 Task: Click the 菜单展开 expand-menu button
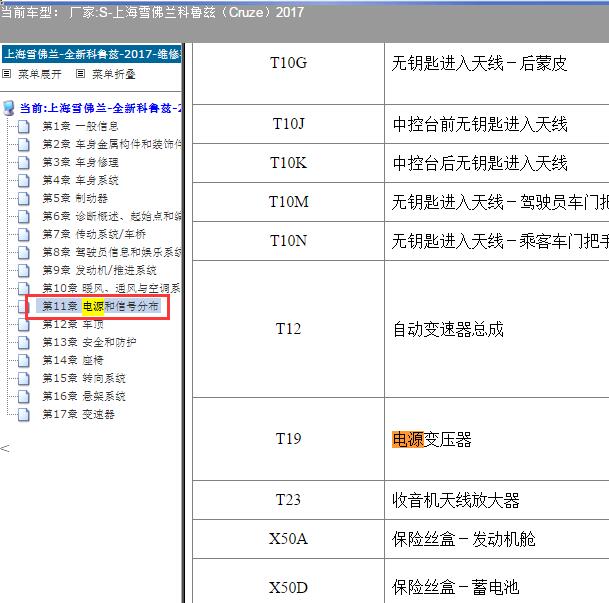[32, 74]
